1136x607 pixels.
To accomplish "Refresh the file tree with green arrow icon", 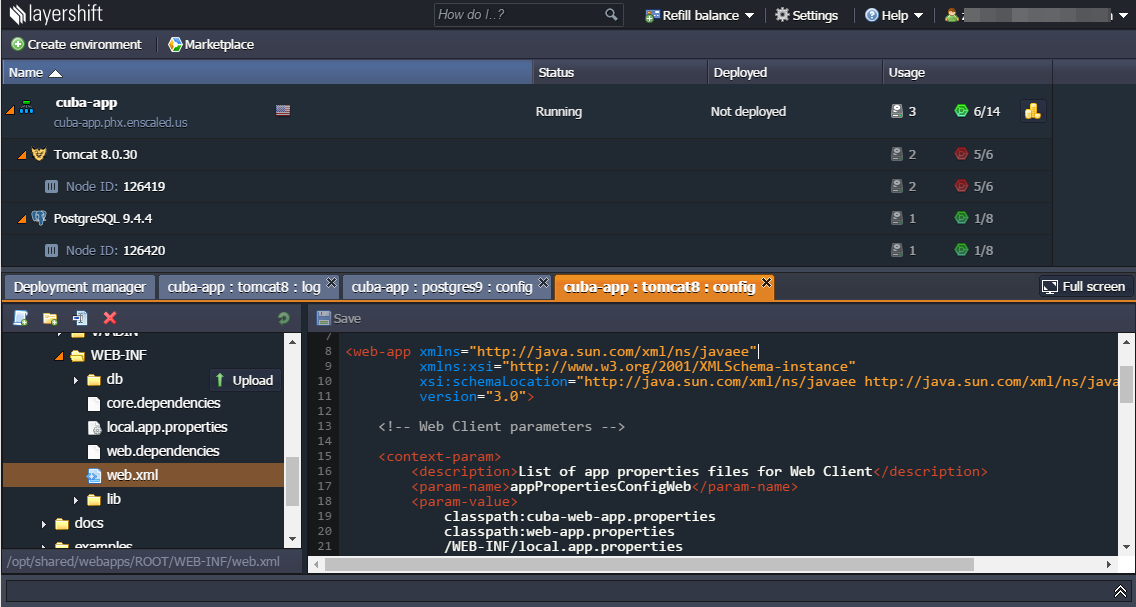I will tap(283, 318).
